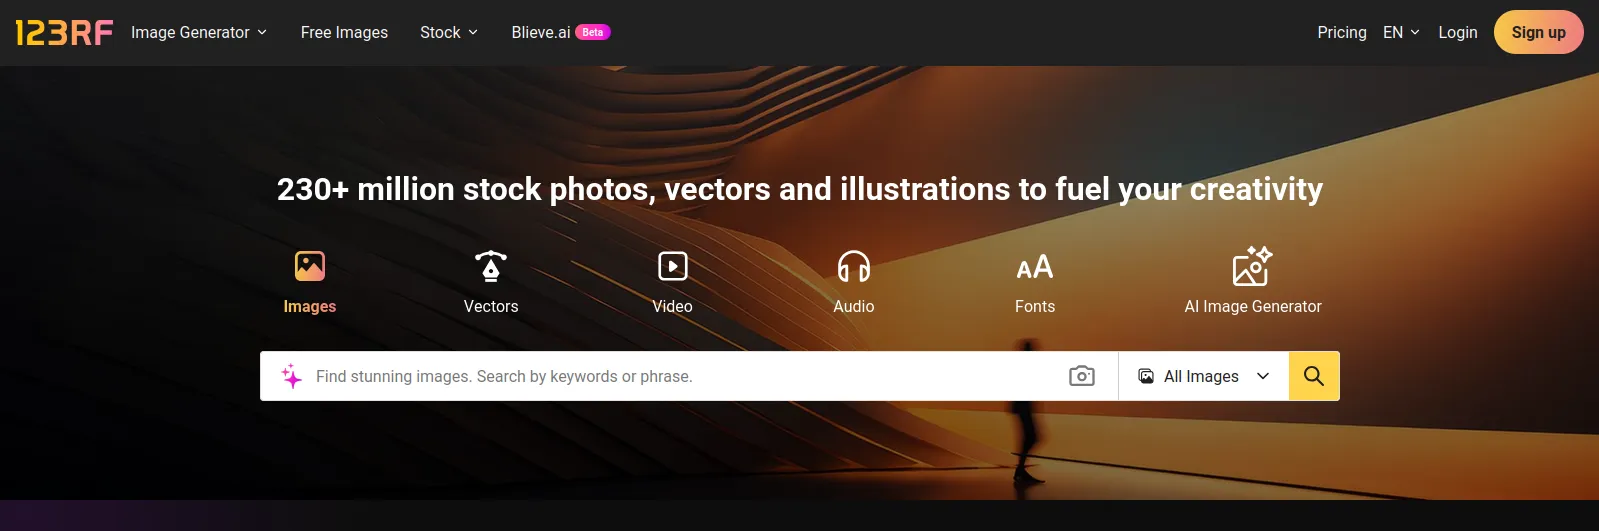This screenshot has width=1599, height=531.
Task: Click the Video label
Action: pyautogui.click(x=673, y=306)
